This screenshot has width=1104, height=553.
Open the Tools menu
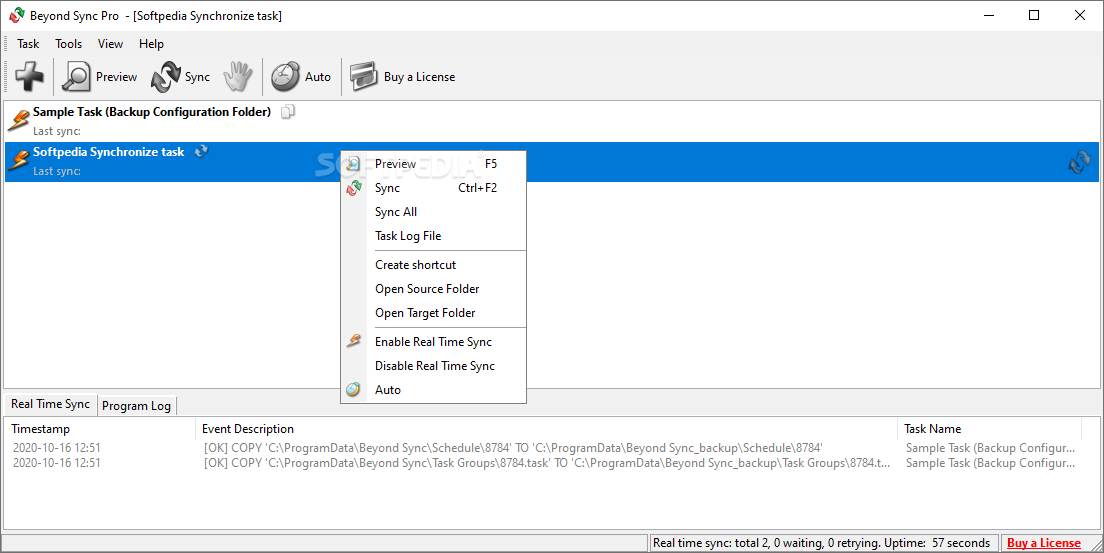coord(69,44)
